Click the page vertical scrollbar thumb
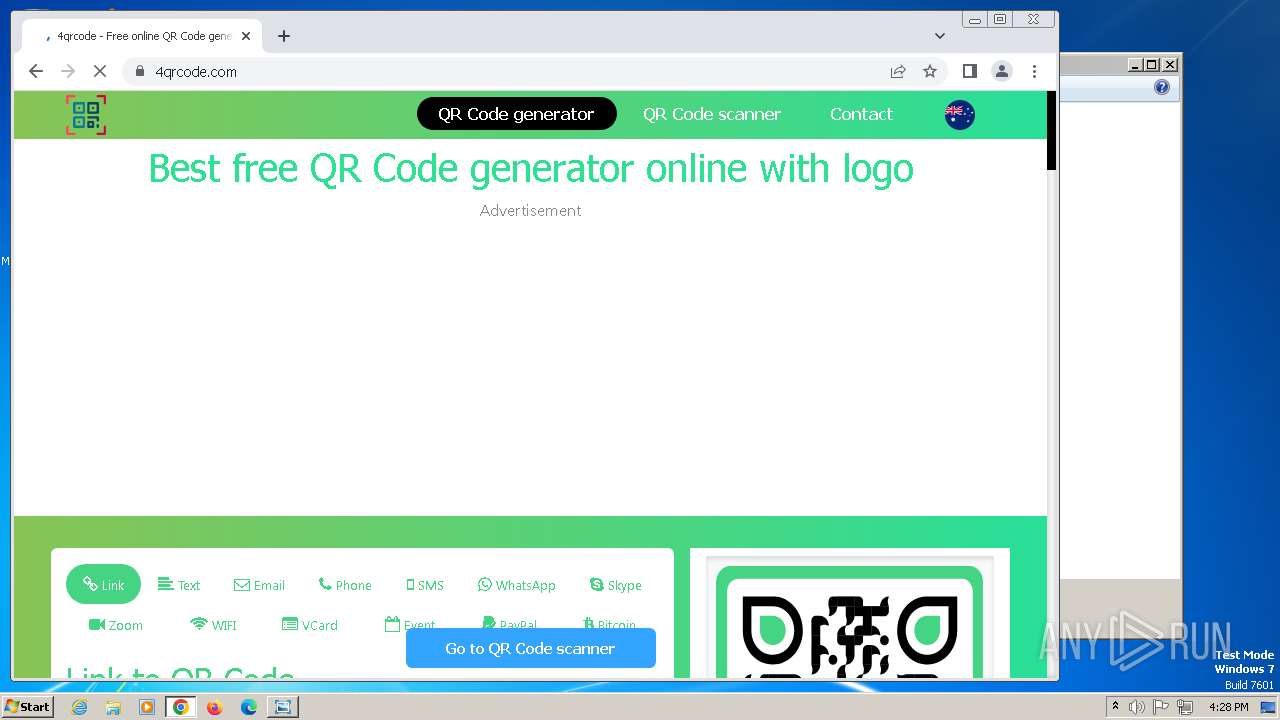This screenshot has width=1280, height=720. pyautogui.click(x=1051, y=130)
